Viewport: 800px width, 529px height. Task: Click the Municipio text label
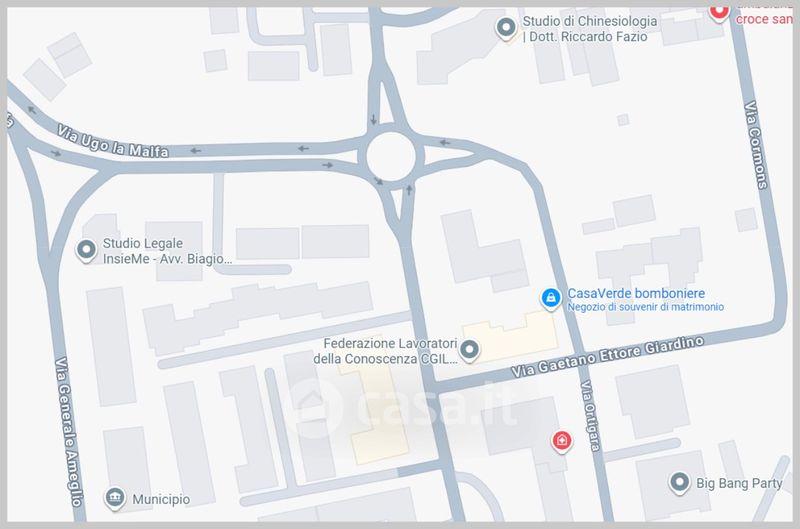[161, 499]
